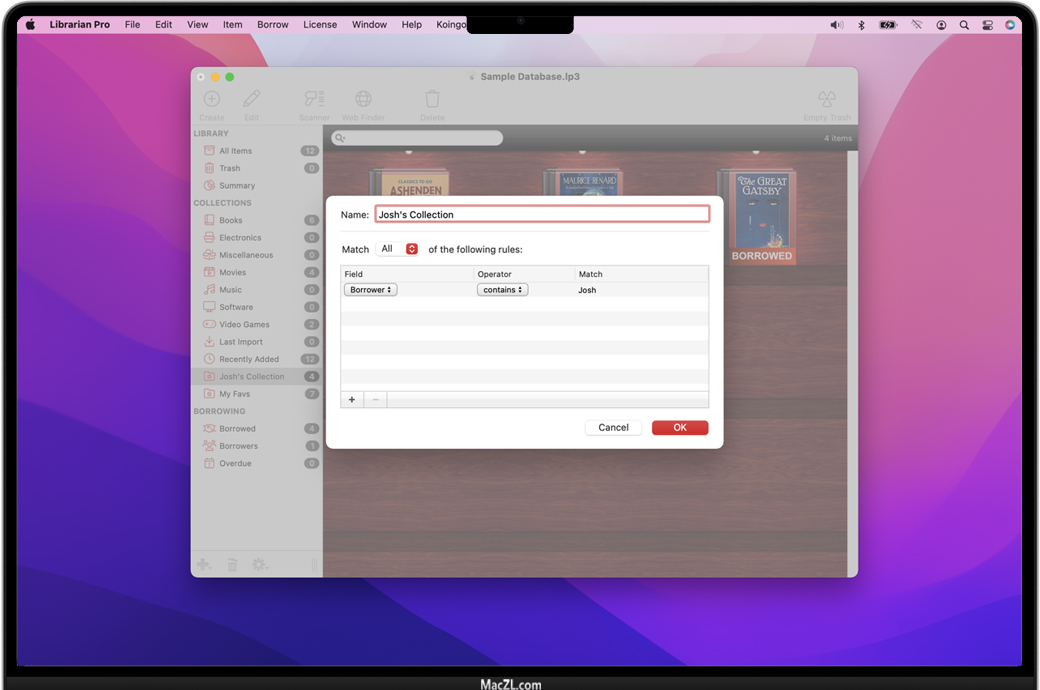Select Trash in the library sidebar
The height and width of the screenshot is (690, 1040).
pos(256,168)
